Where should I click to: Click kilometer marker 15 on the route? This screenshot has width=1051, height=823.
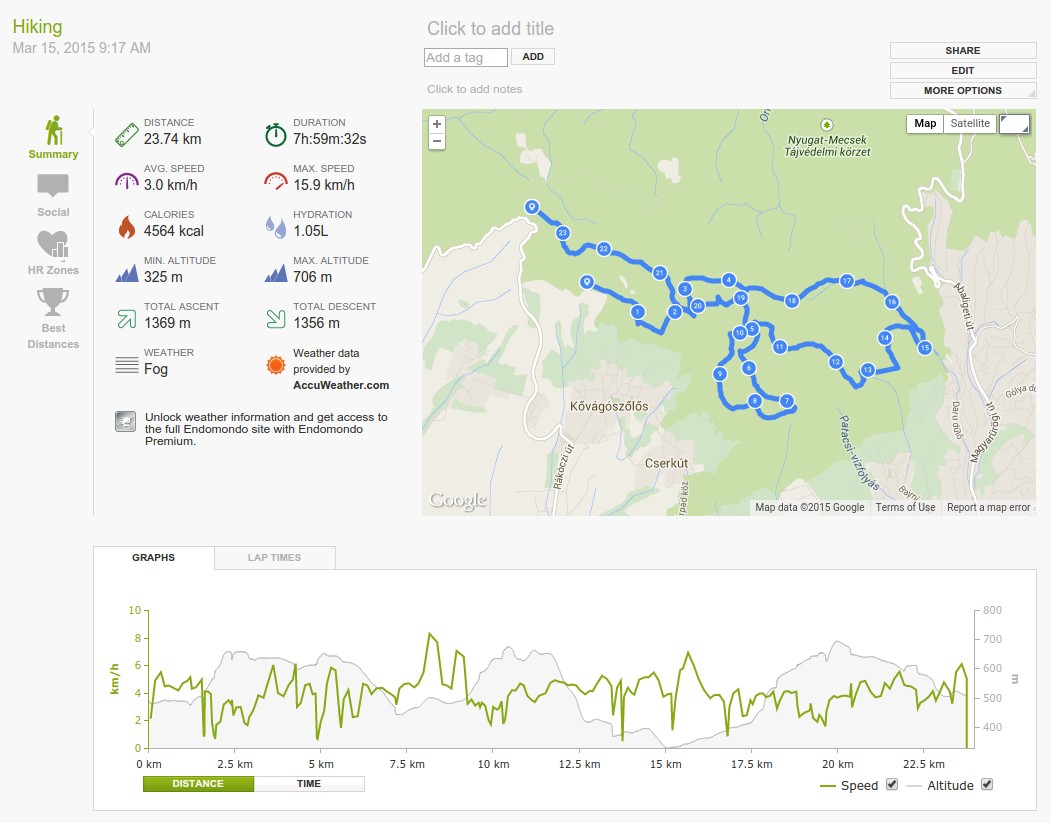[925, 347]
